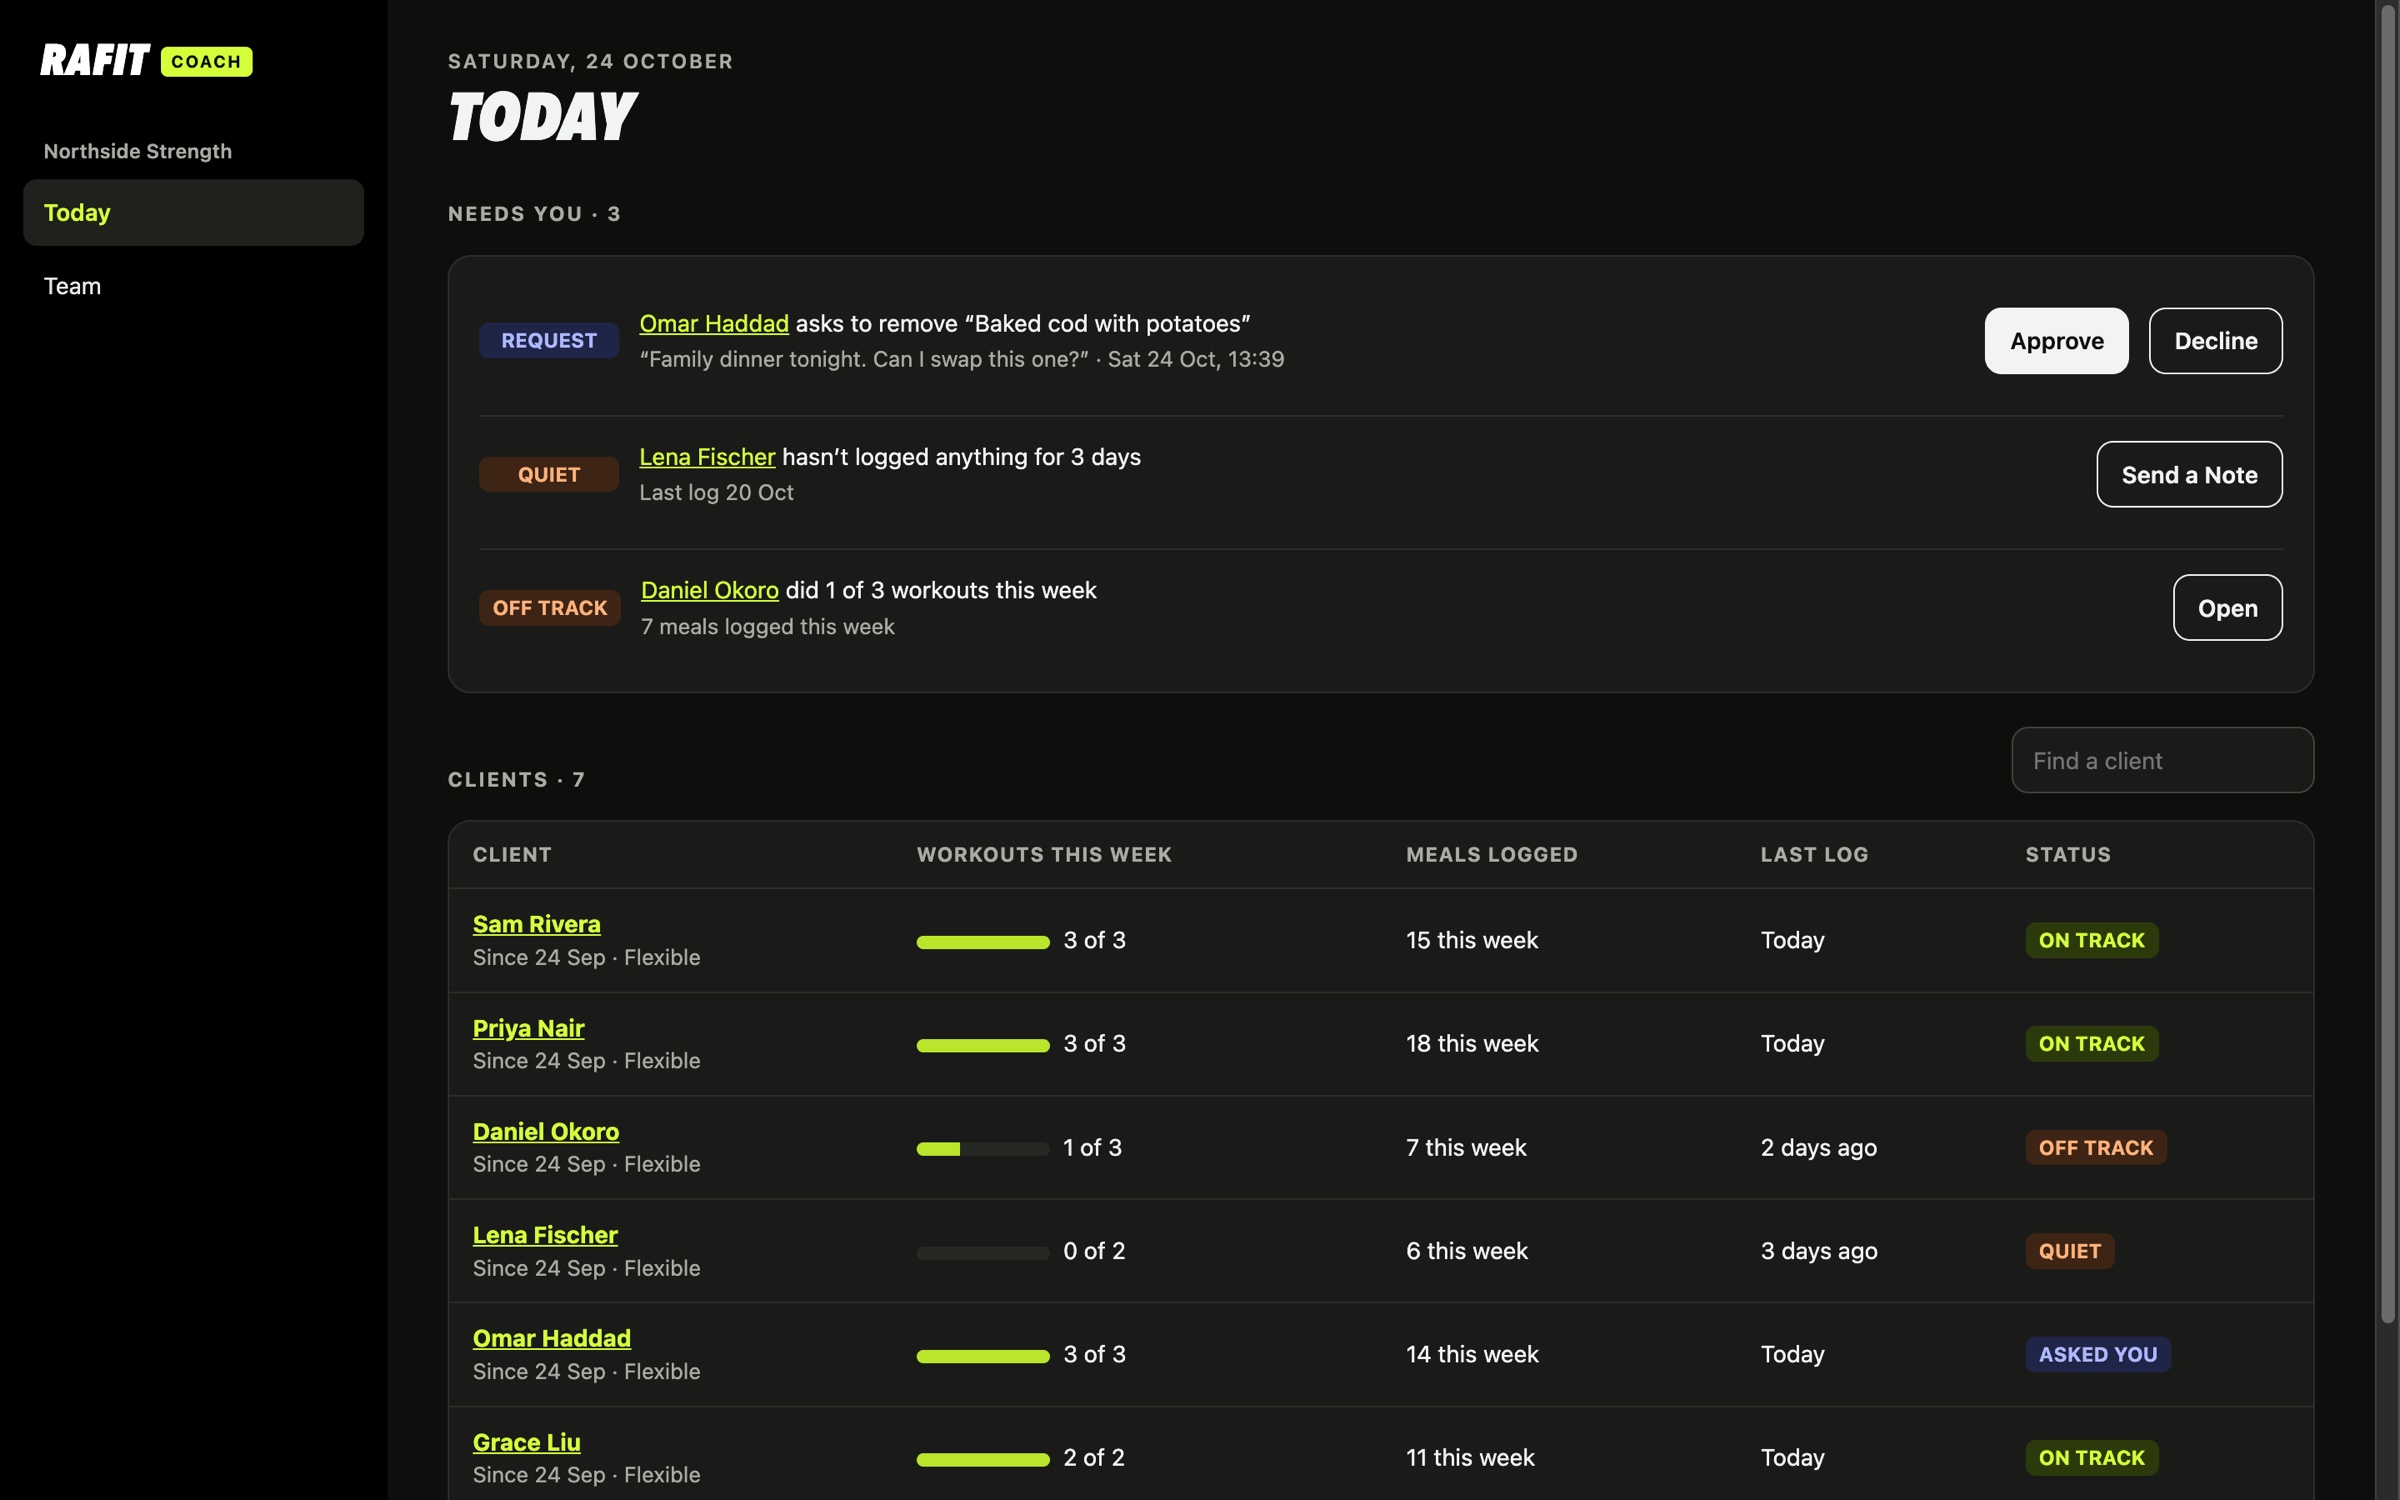Click '18 this week' in Priya Nair's row
Screen dimensions: 2400x1500
(1472, 1043)
